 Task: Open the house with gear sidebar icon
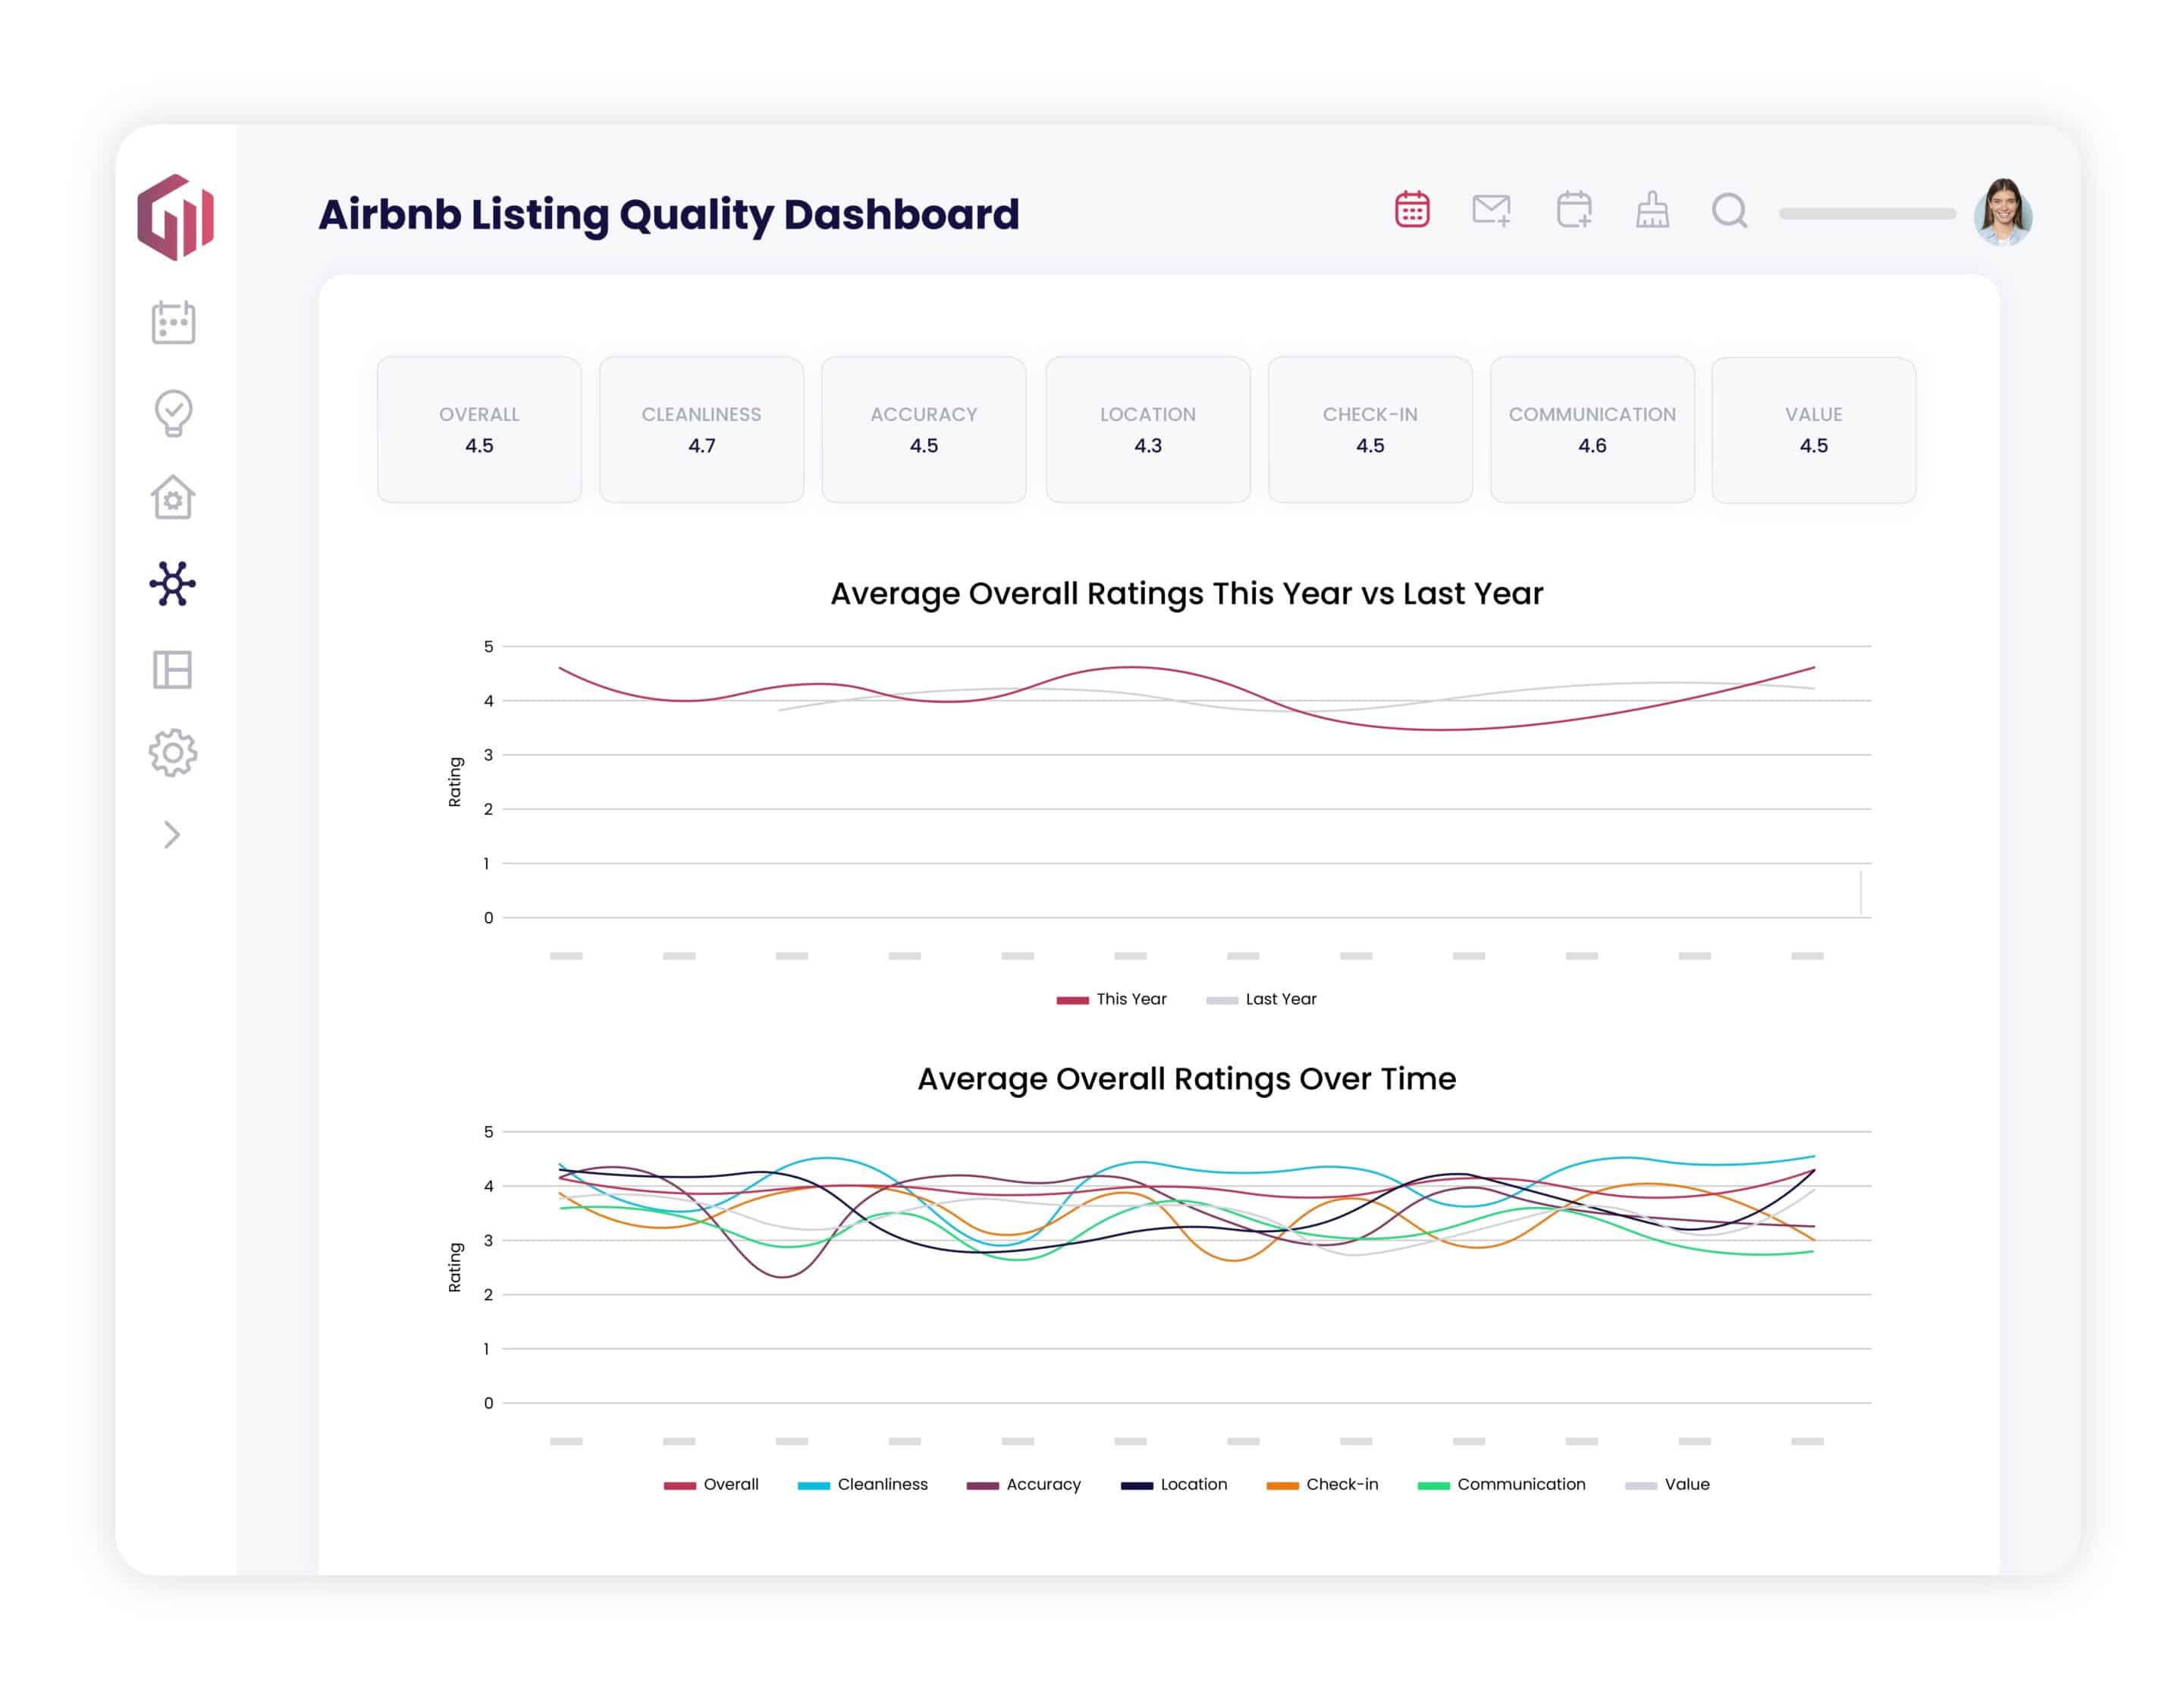[173, 497]
